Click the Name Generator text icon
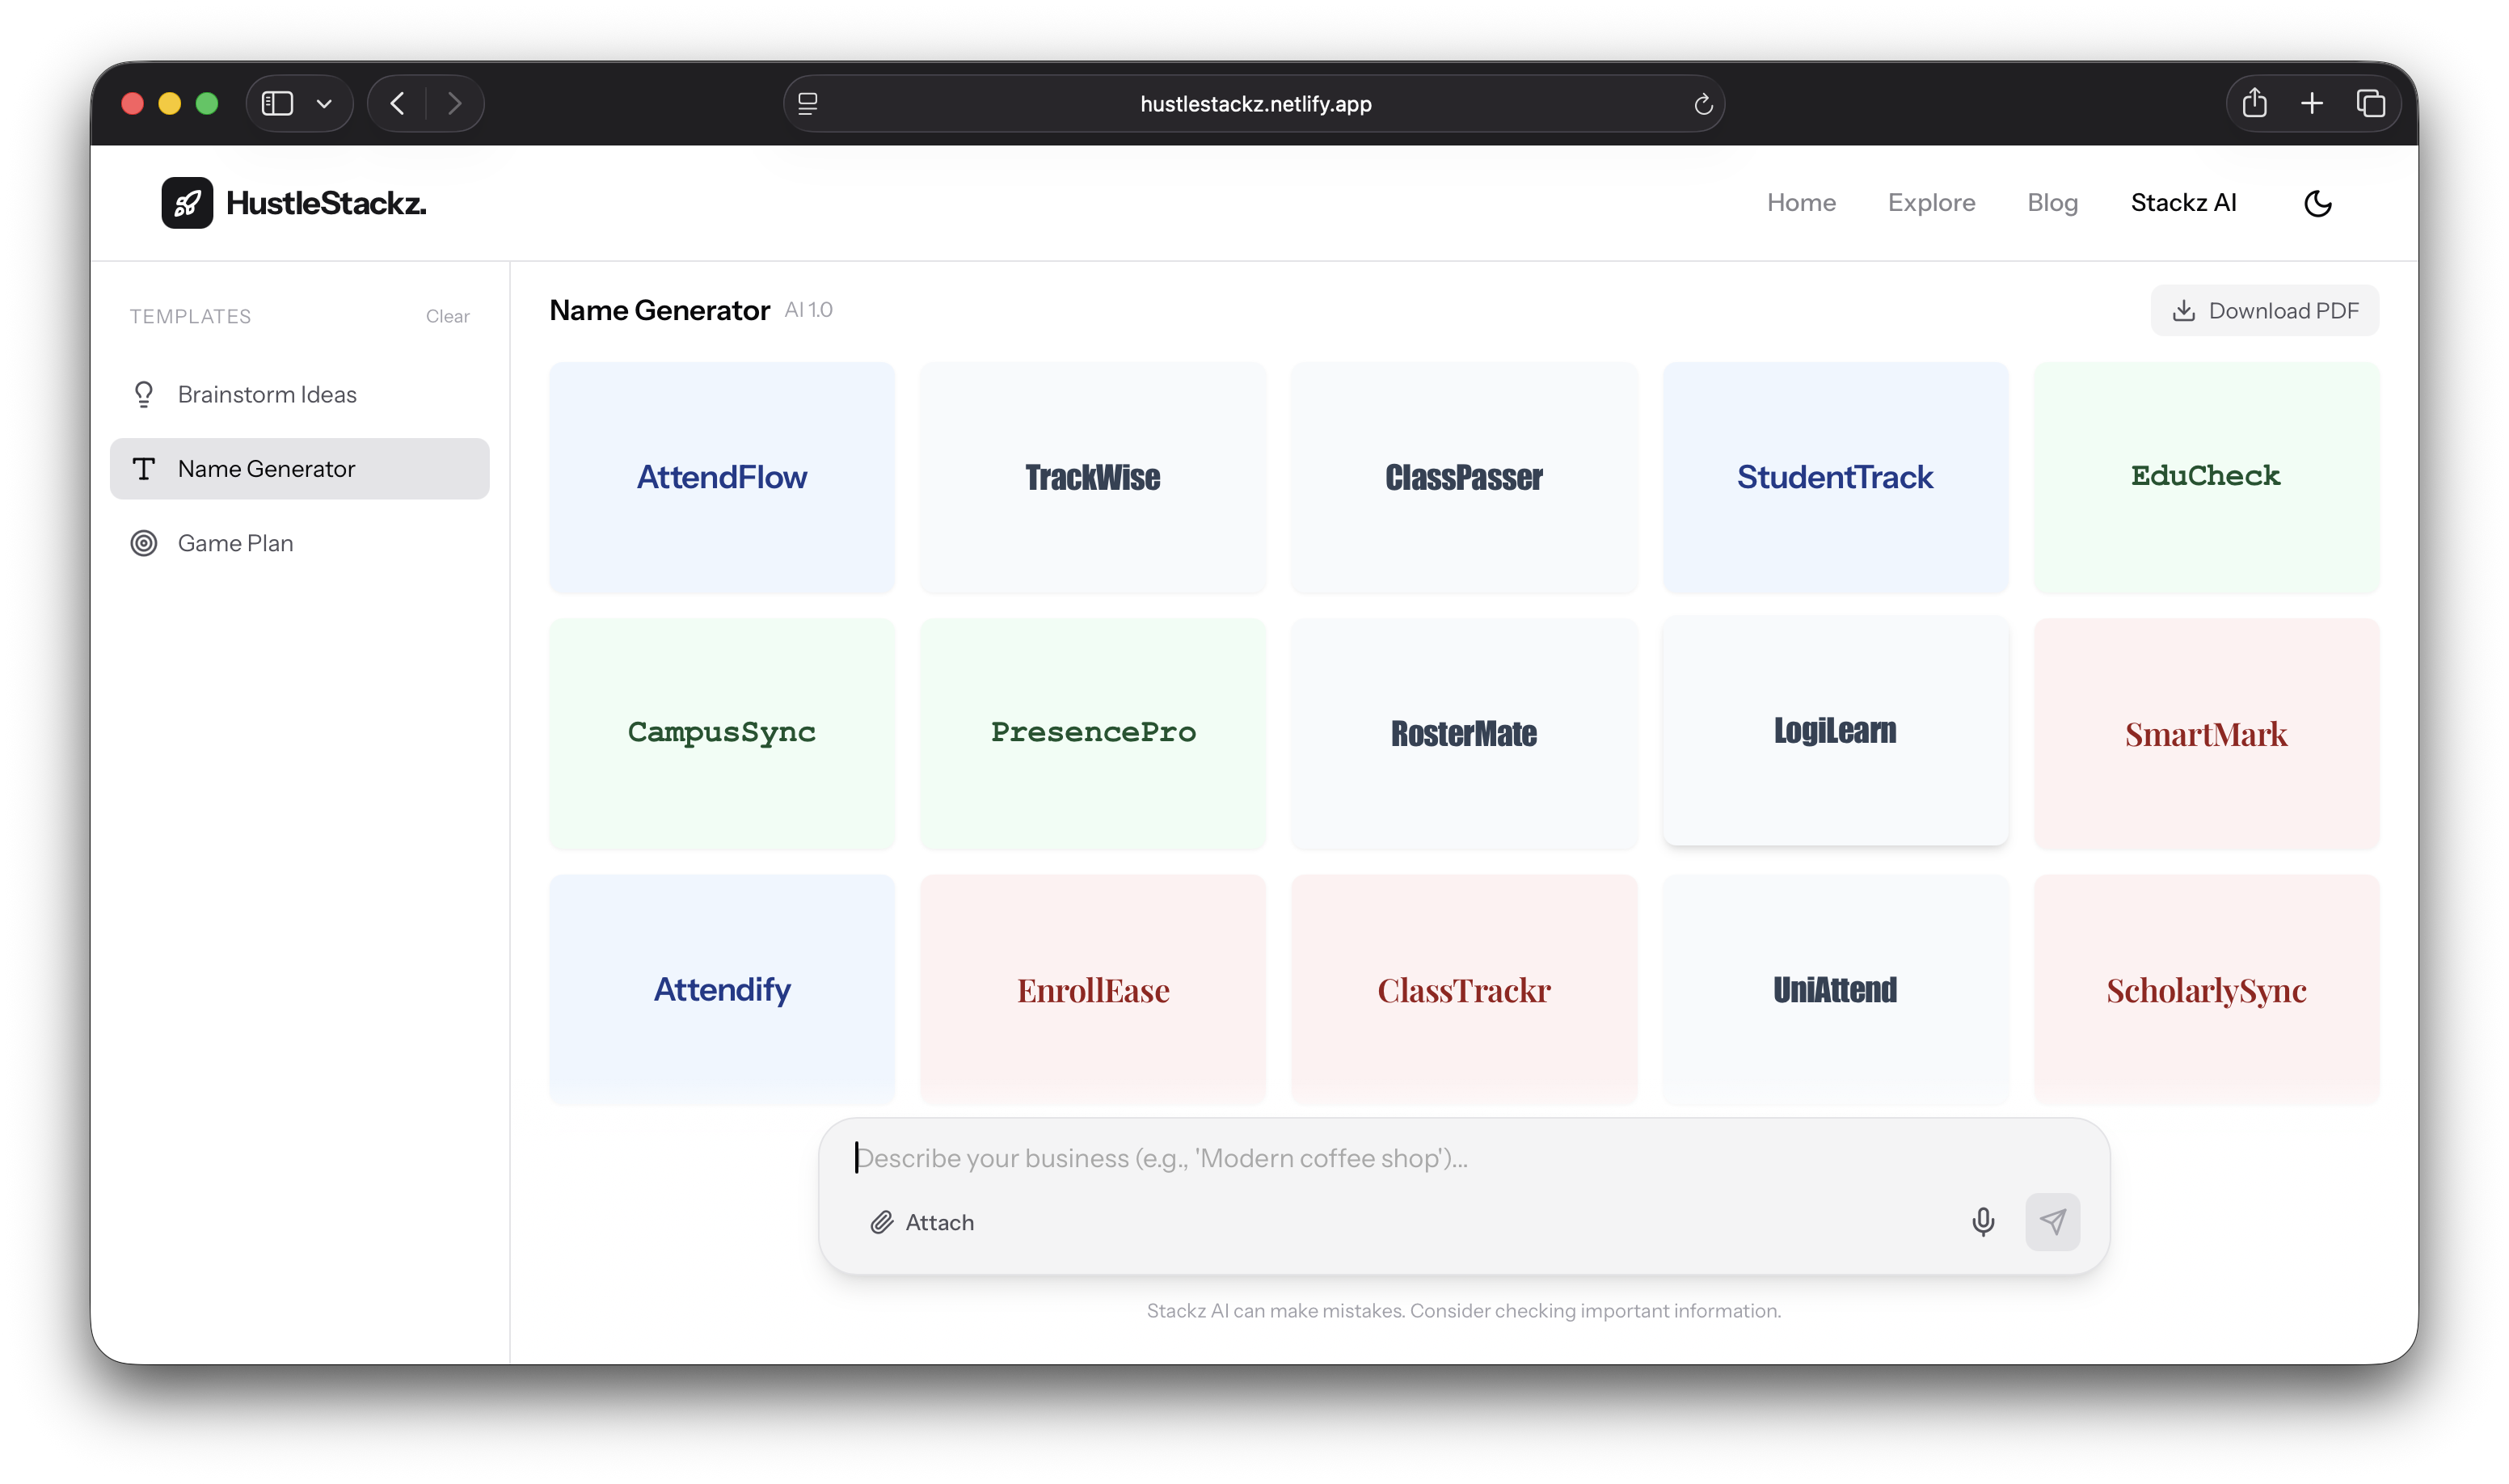Image resolution: width=2509 pixels, height=1484 pixels. (x=144, y=468)
